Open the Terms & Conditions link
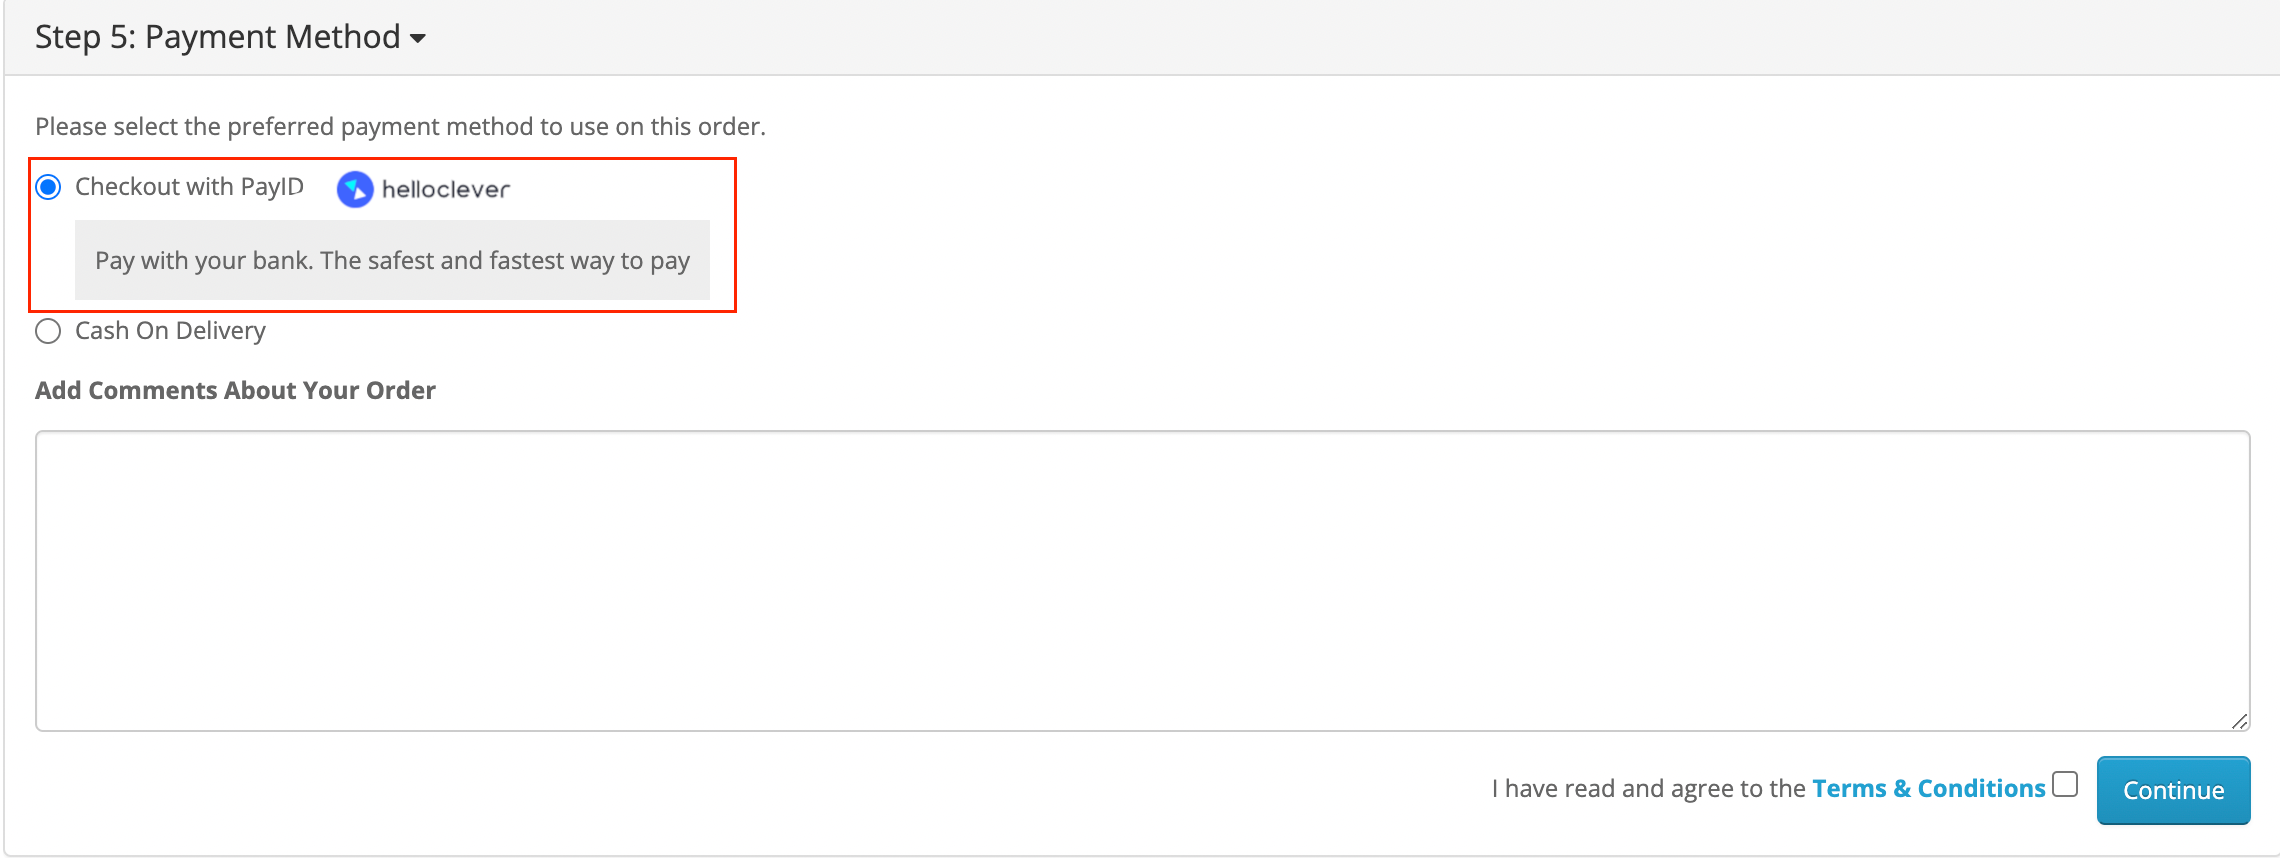 [1928, 789]
